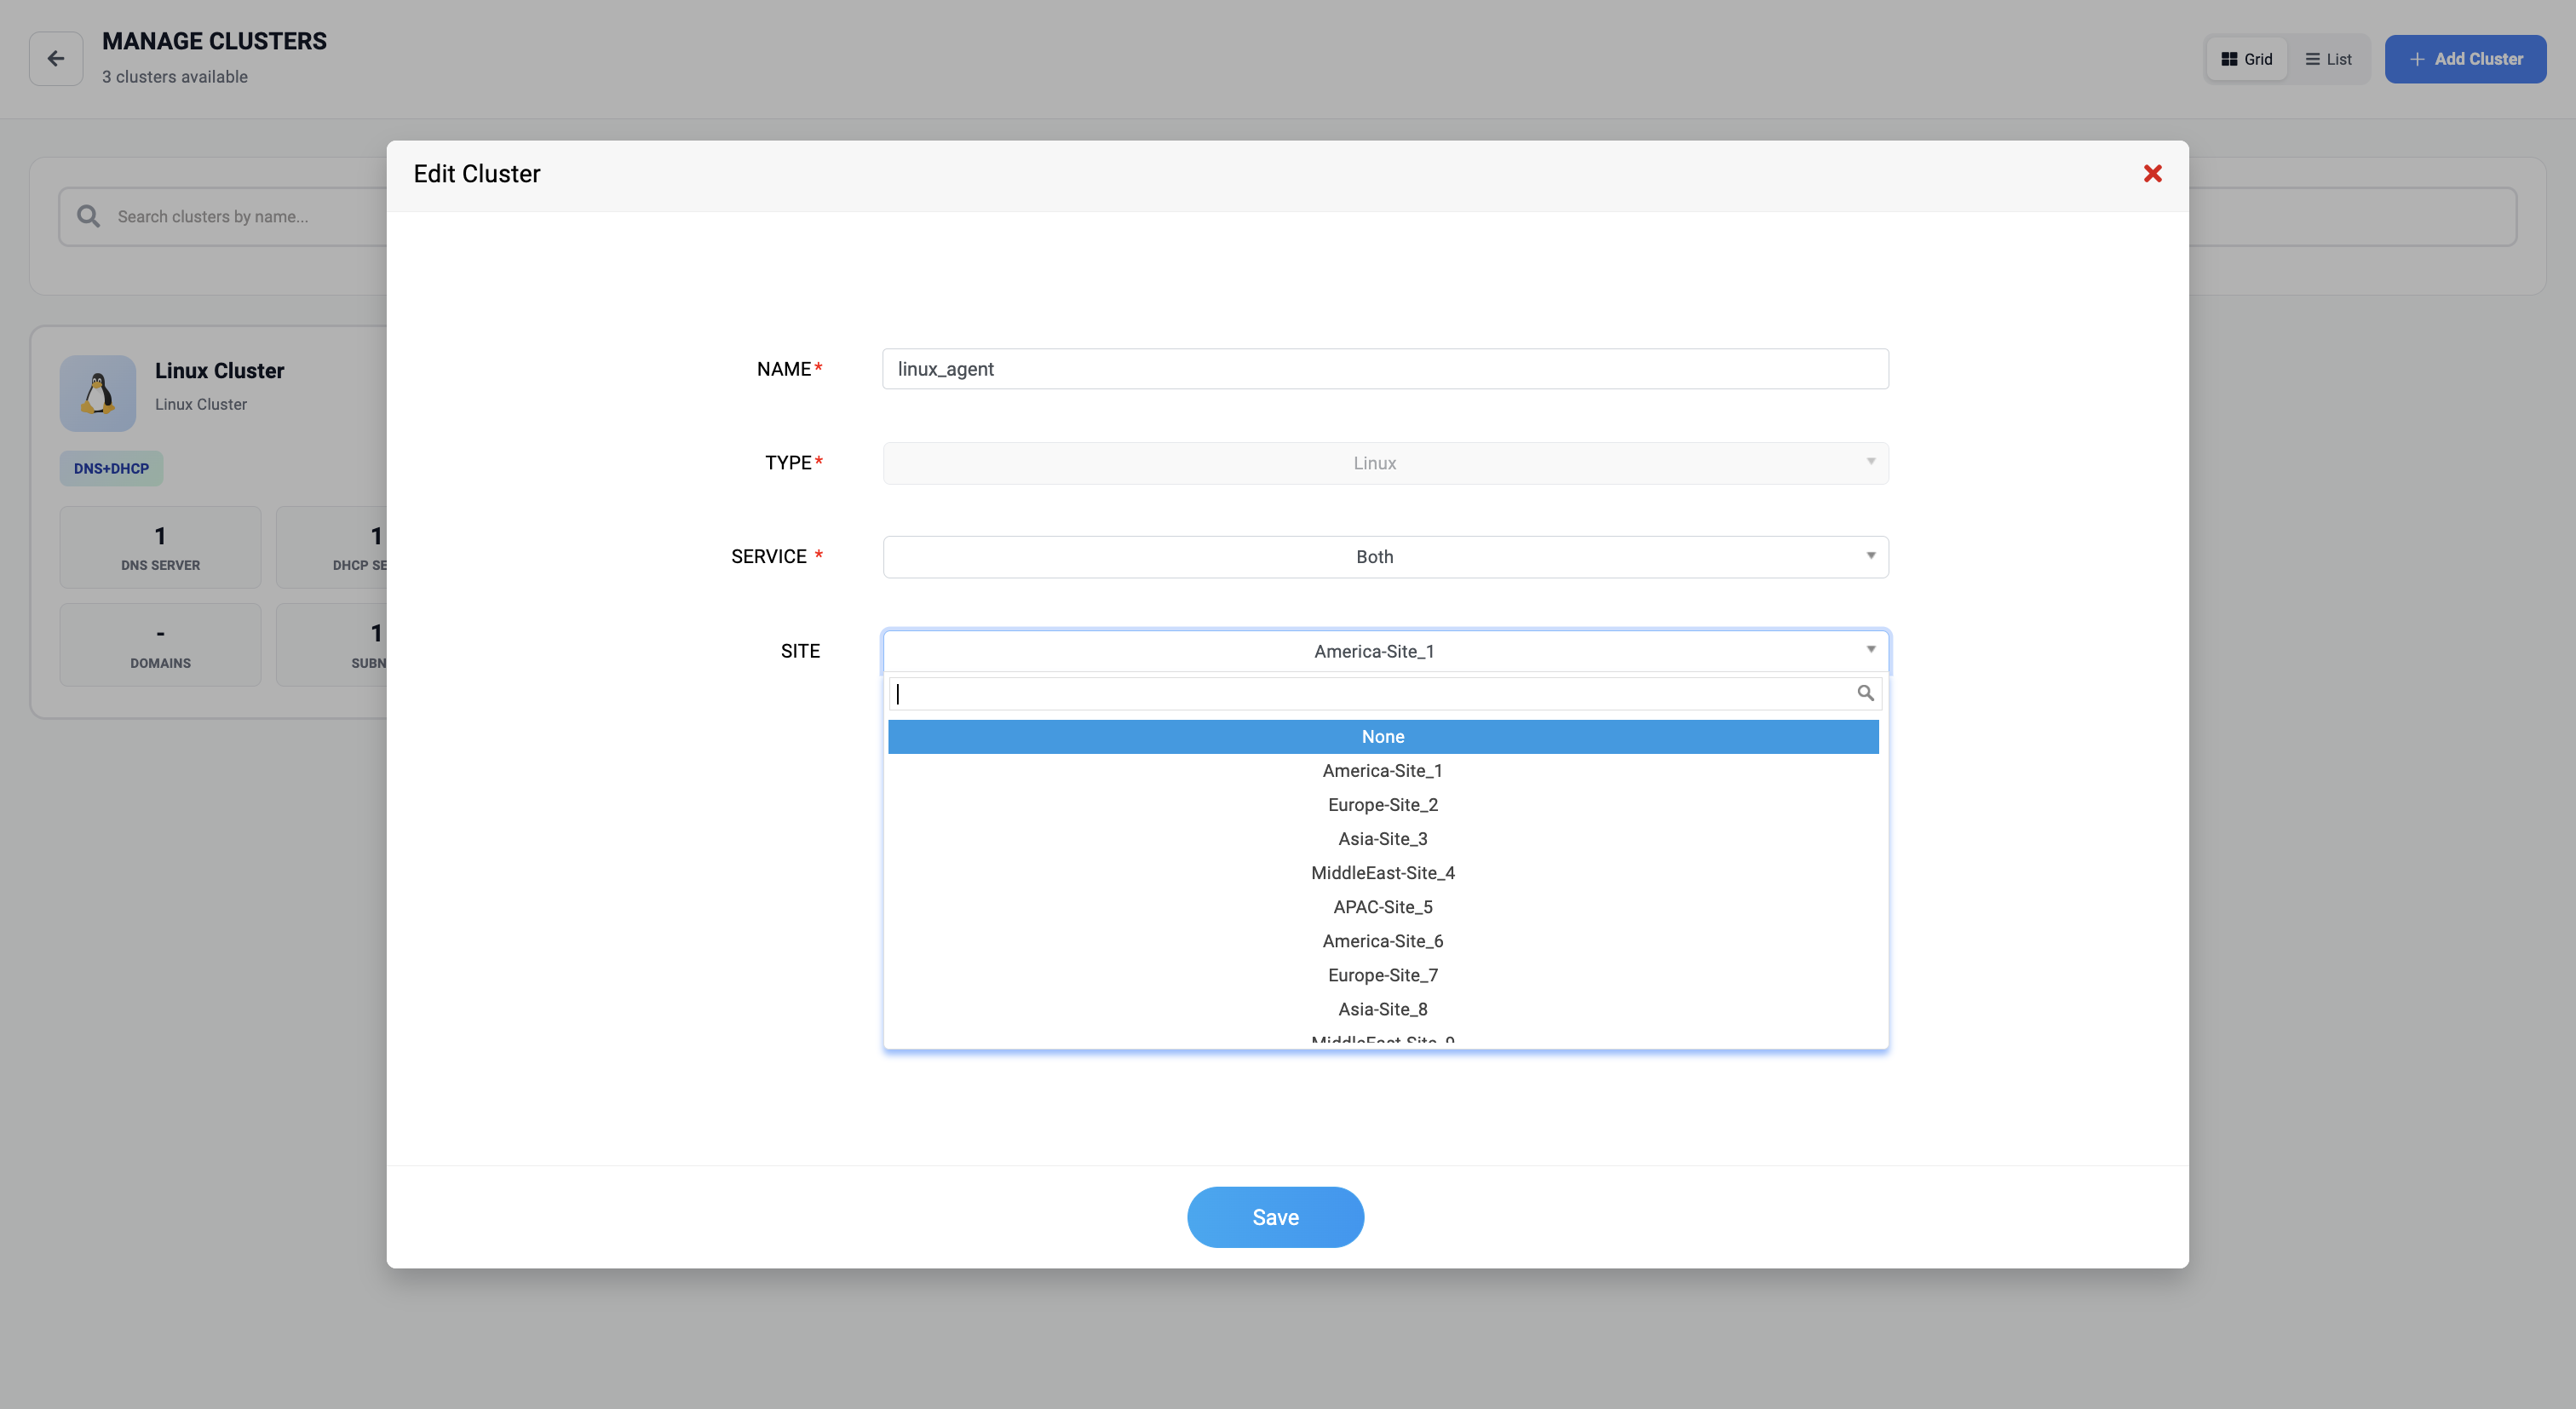Select None from the site list
The width and height of the screenshot is (2576, 1409).
point(1382,737)
